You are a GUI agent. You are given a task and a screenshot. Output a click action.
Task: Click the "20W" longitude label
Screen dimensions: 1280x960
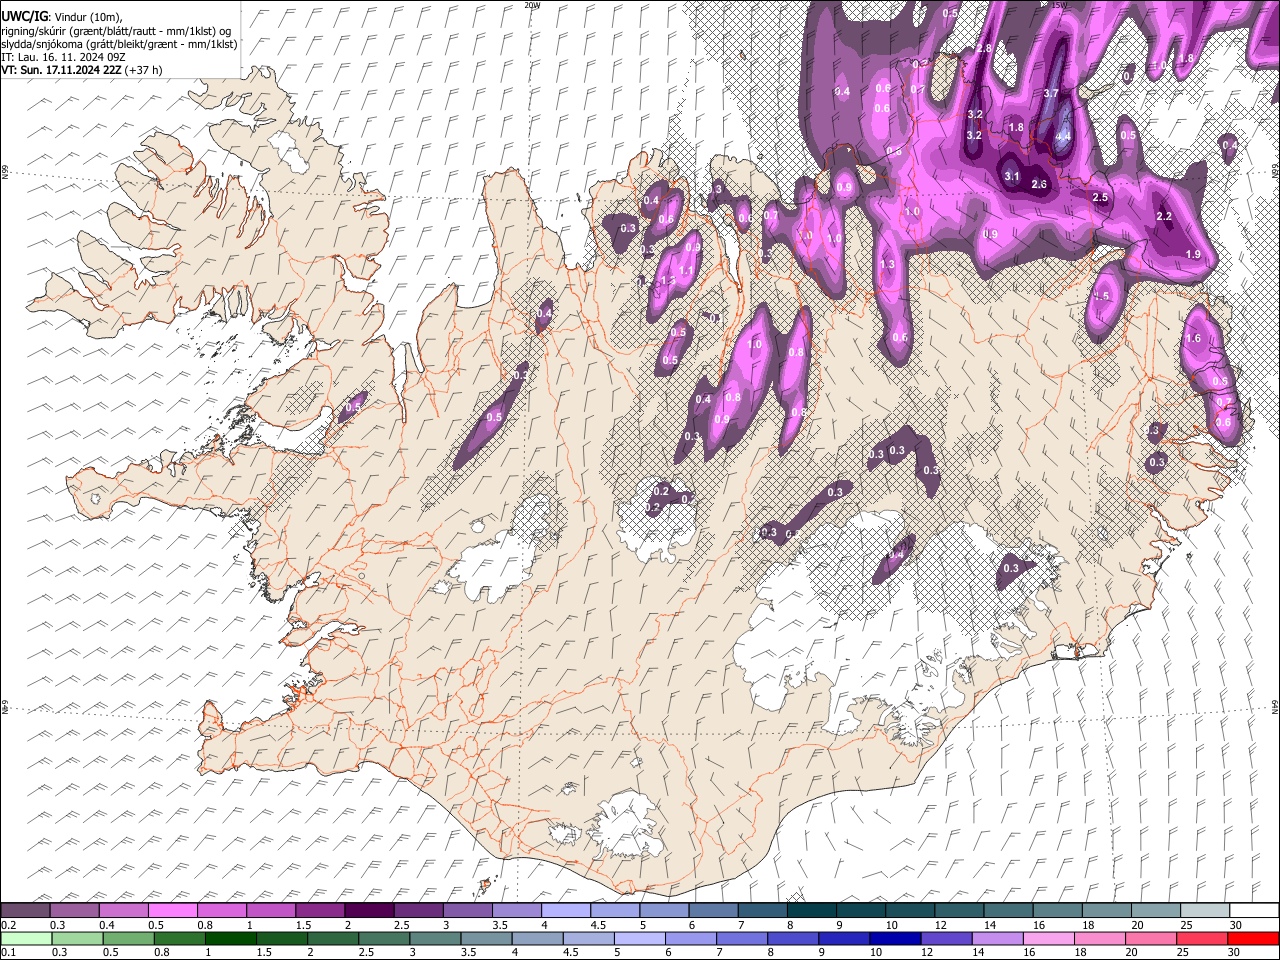(532, 5)
